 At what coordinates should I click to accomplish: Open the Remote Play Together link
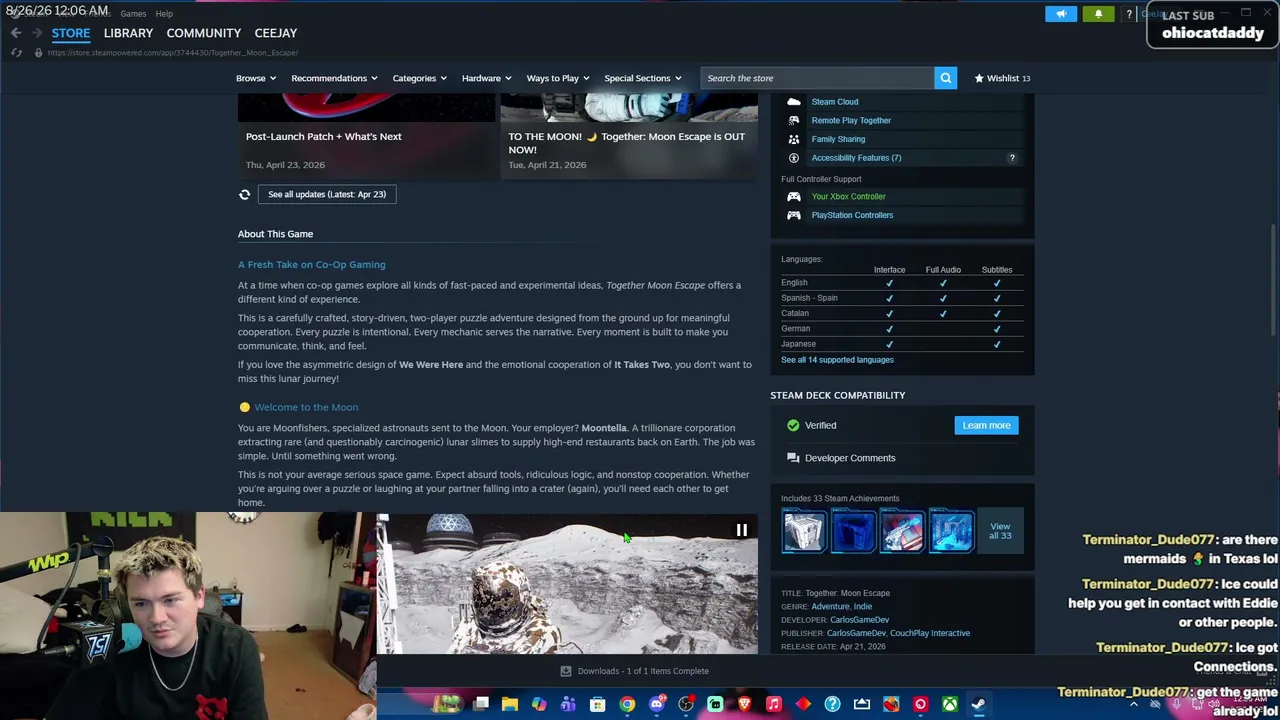pos(851,120)
